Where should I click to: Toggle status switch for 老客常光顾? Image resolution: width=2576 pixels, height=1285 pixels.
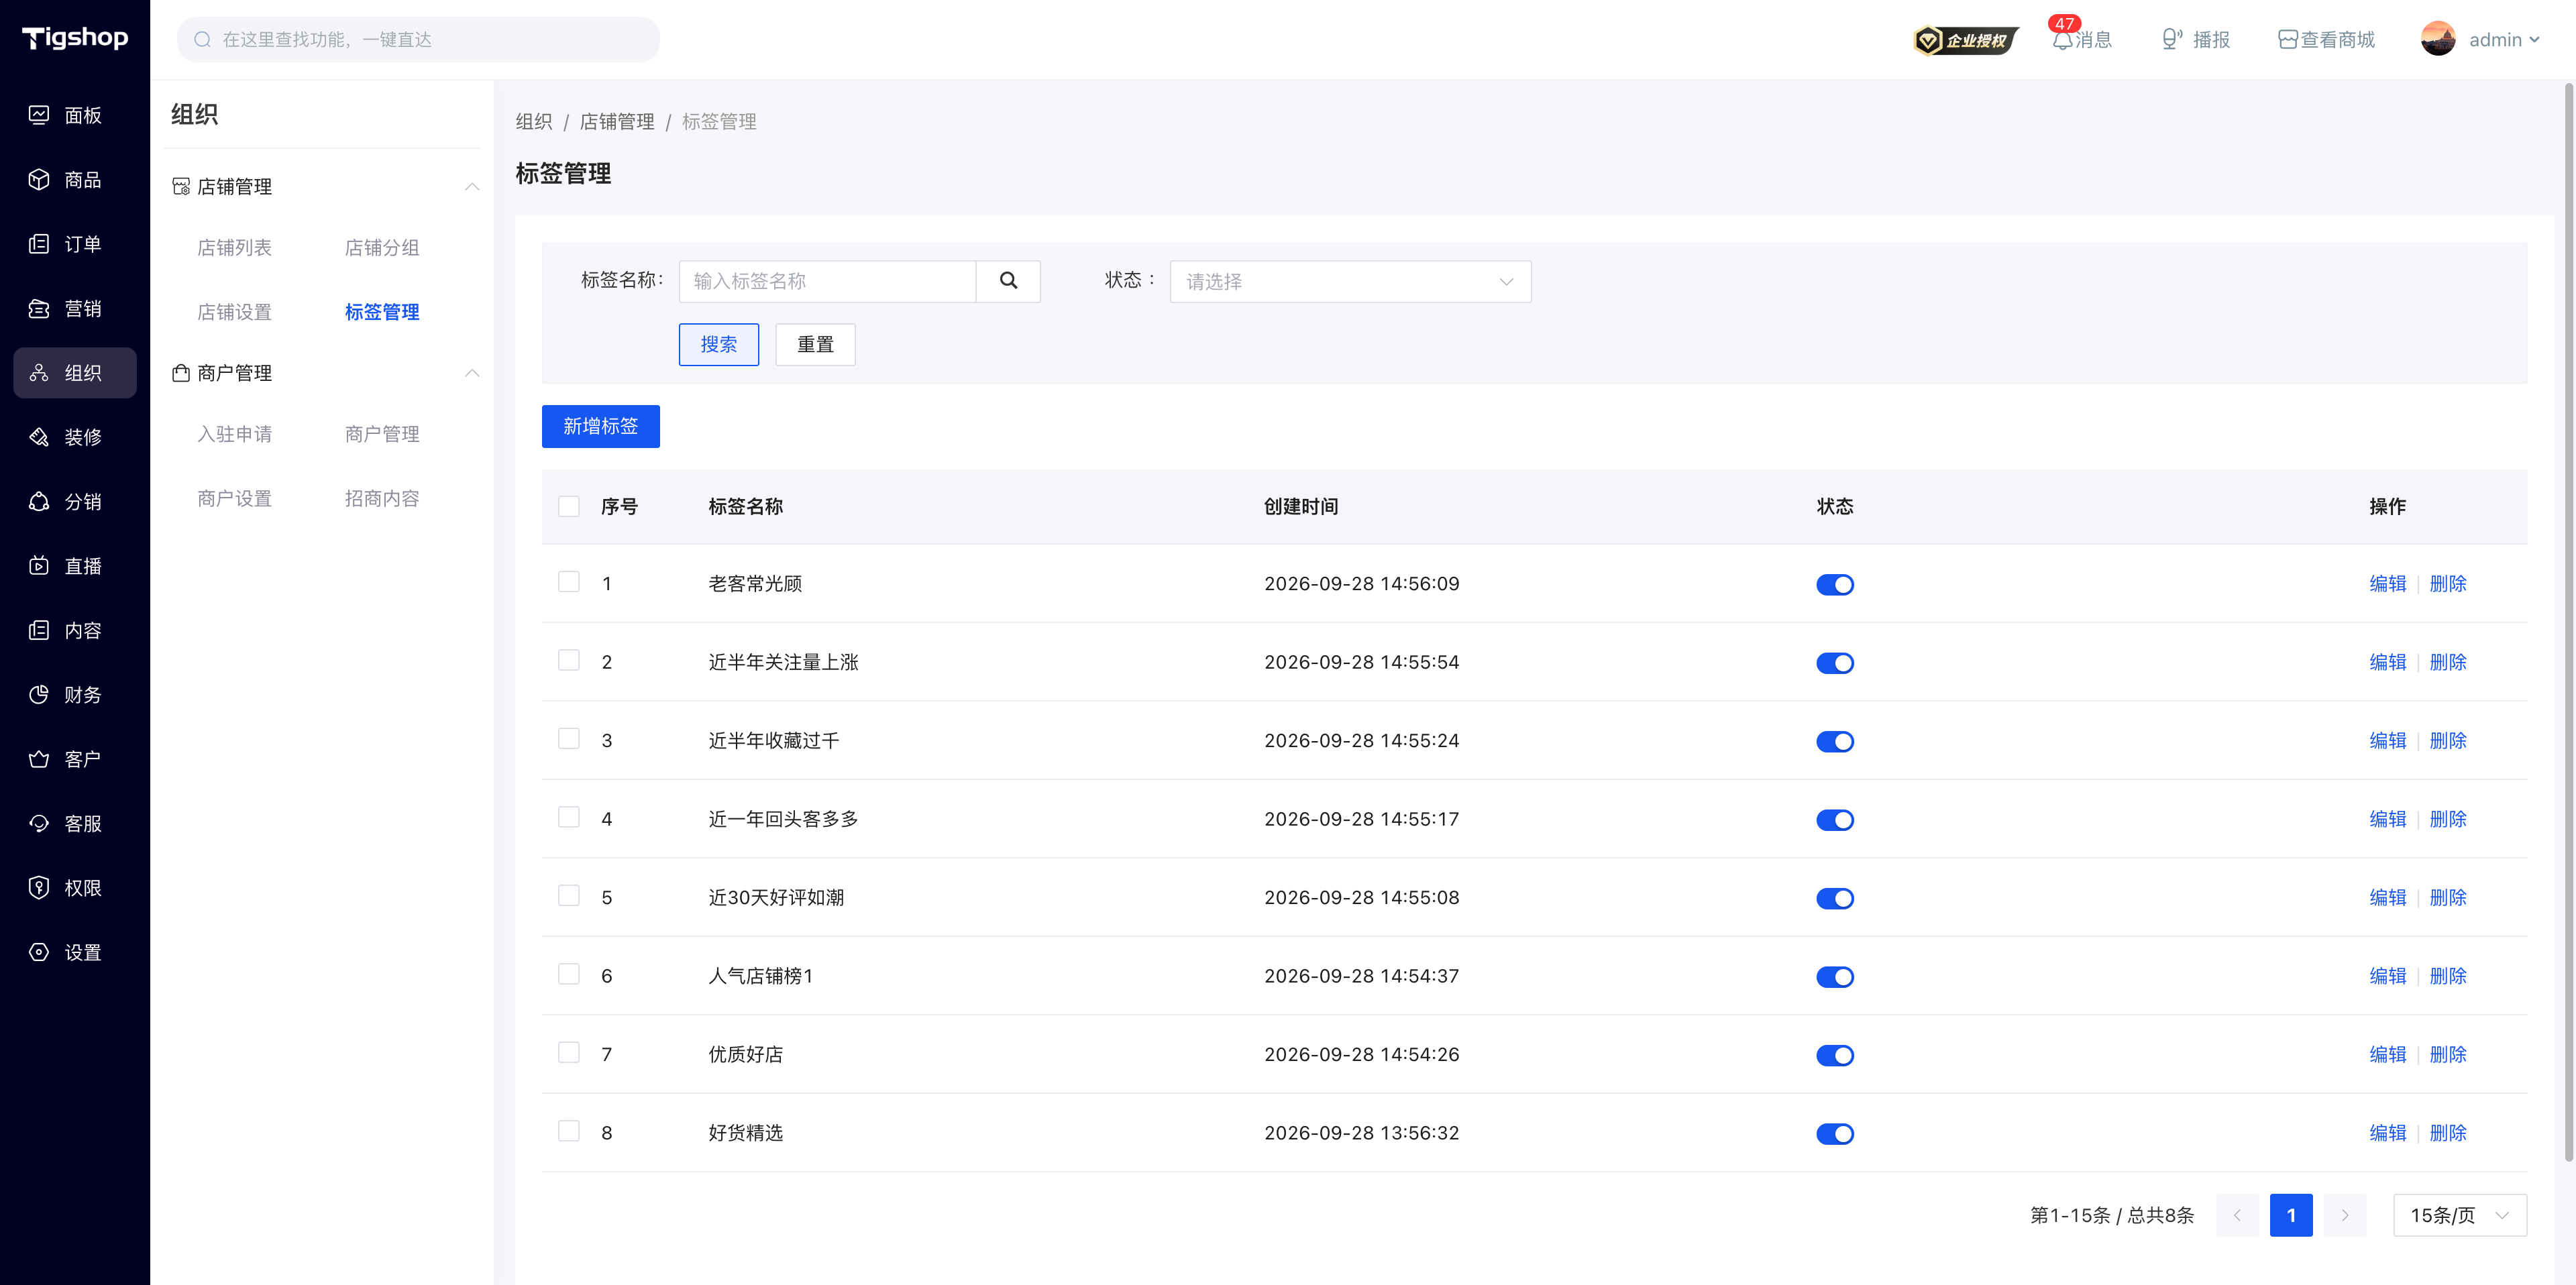click(x=1835, y=585)
